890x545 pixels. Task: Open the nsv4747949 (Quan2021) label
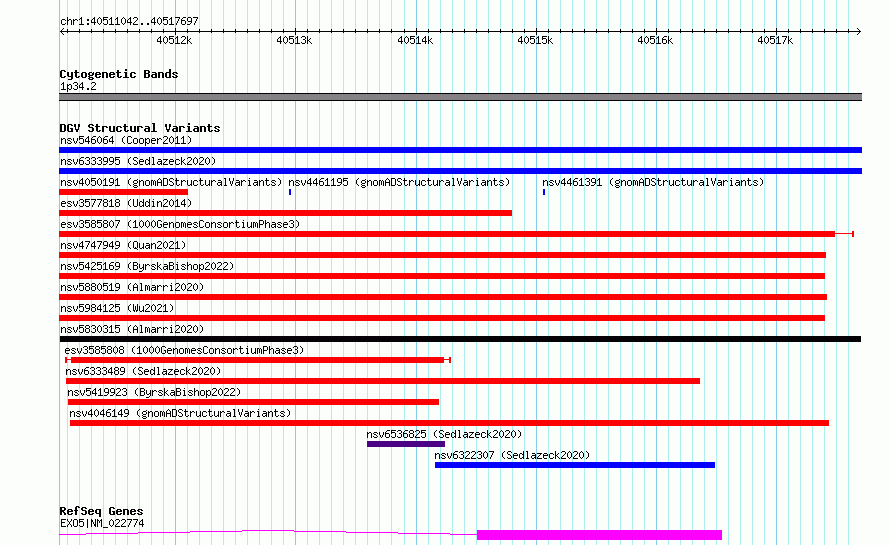123,245
